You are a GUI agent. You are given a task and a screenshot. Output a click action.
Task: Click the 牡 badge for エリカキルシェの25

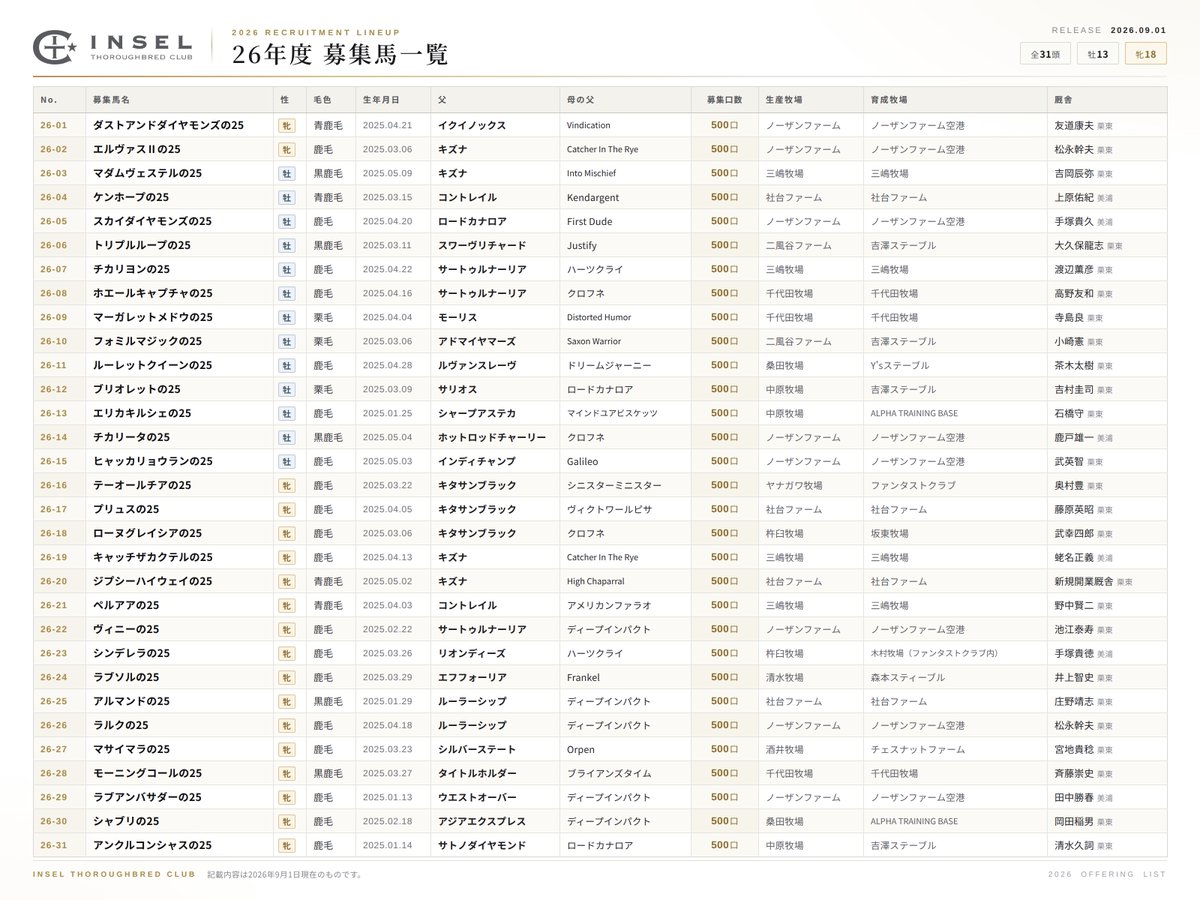click(287, 414)
